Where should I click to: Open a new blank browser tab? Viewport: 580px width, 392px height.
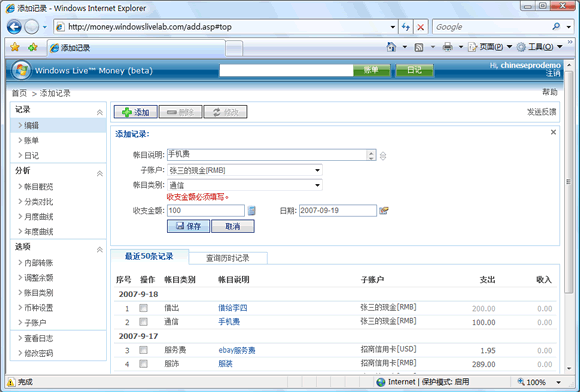(234, 48)
